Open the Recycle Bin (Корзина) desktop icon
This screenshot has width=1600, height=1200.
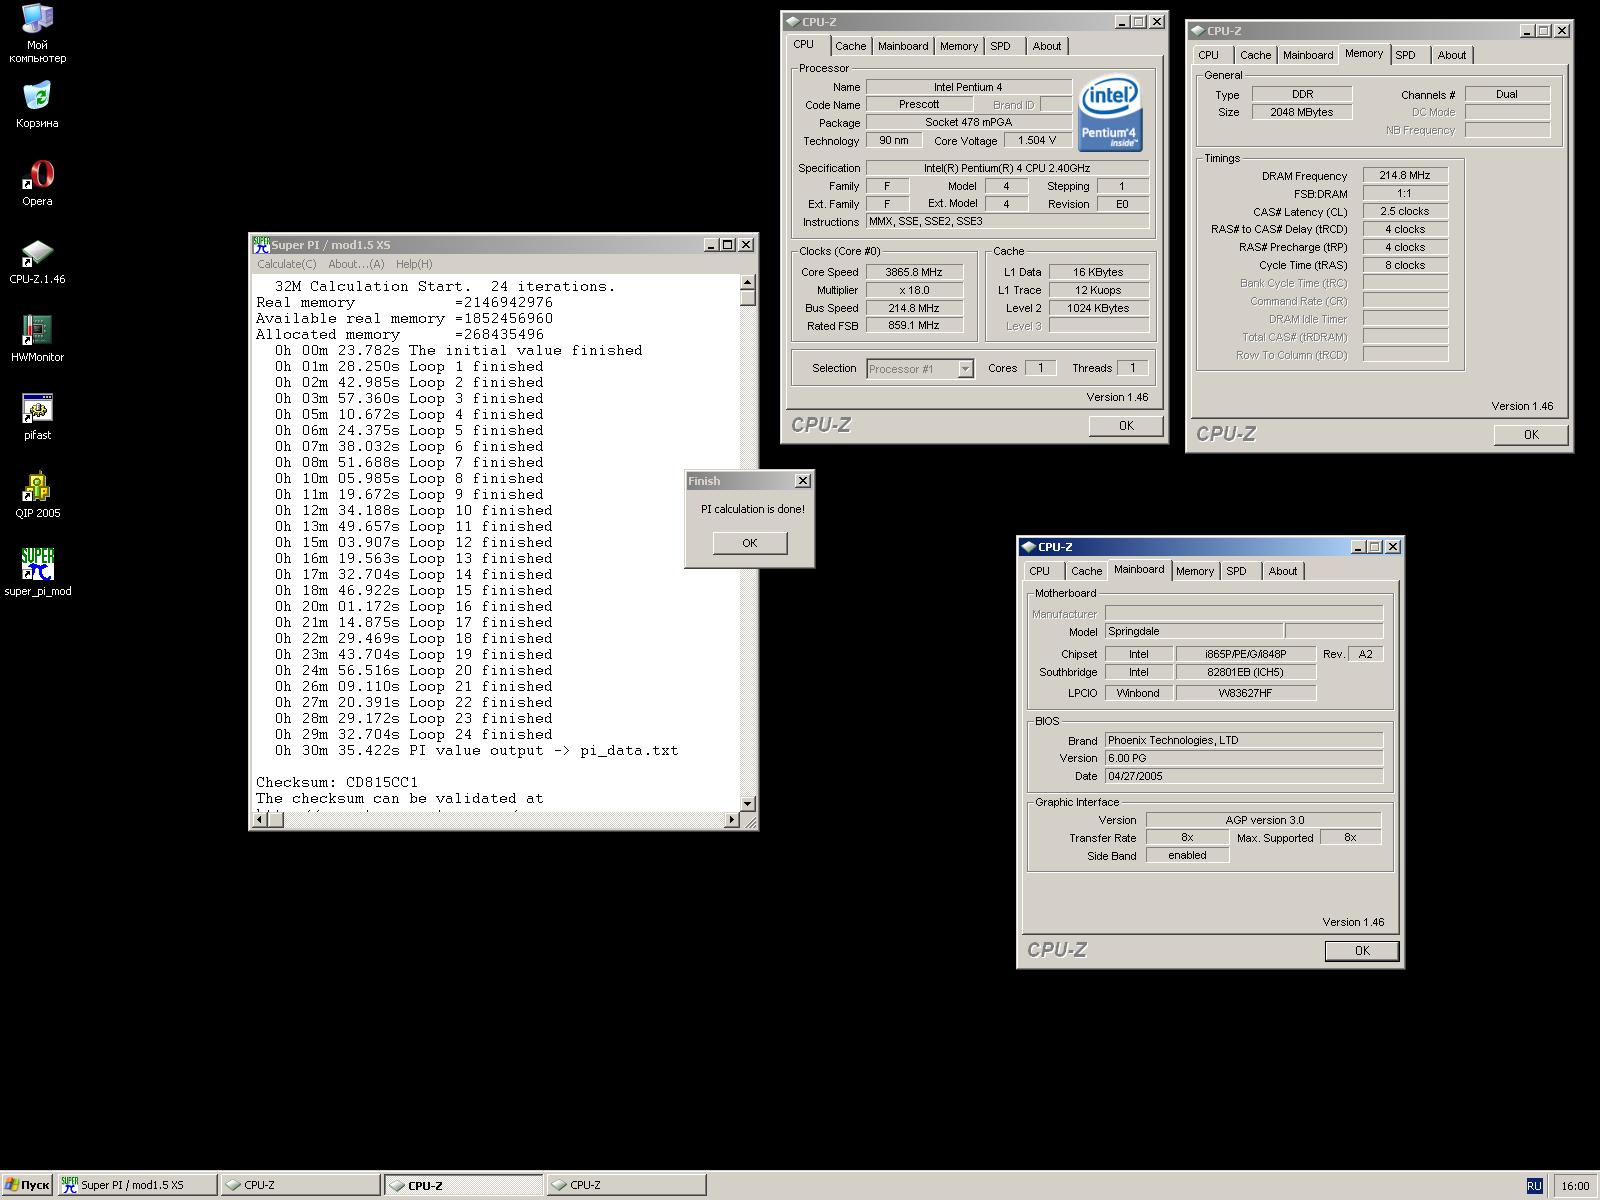pos(37,105)
